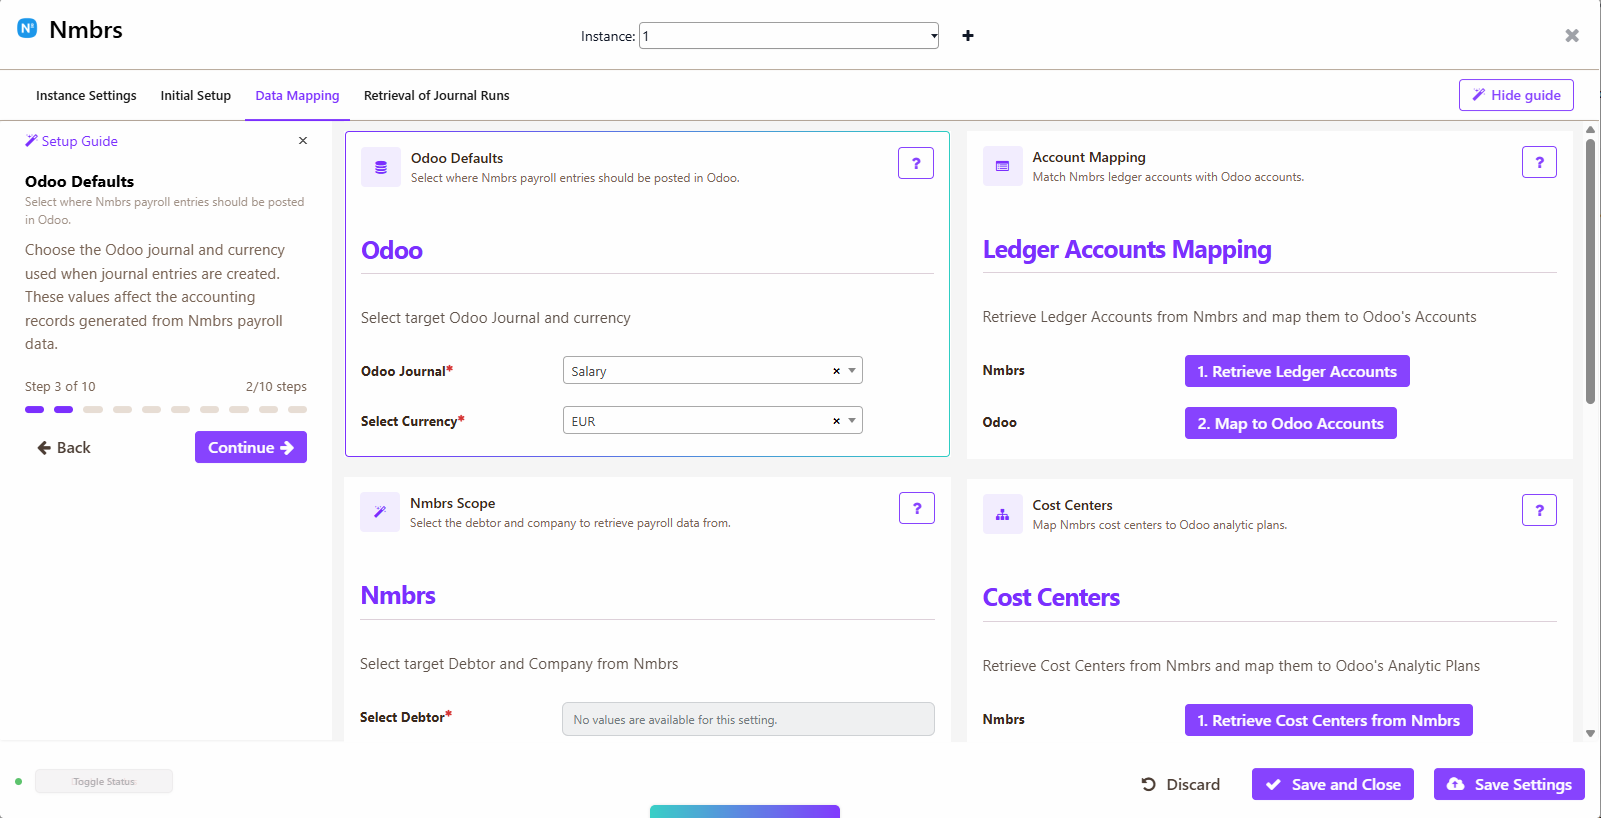Screen dimensions: 1601x818
Task: Click the 'Ledger Accounts Mapping' heading
Action: [x=1127, y=249]
